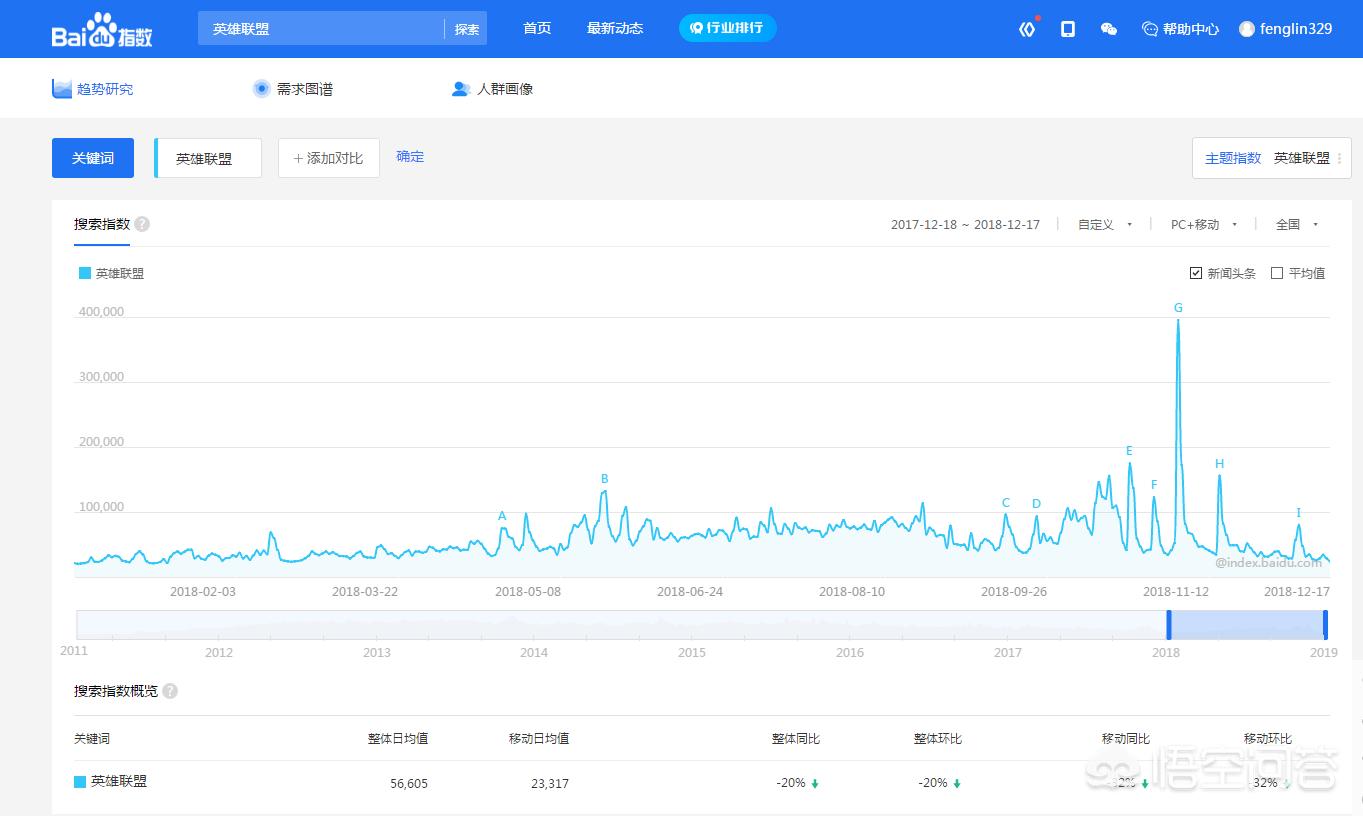Open the 主题指数 英雄联盟 selector
Screen dimensions: 1363x816
pyautogui.click(x=1272, y=158)
